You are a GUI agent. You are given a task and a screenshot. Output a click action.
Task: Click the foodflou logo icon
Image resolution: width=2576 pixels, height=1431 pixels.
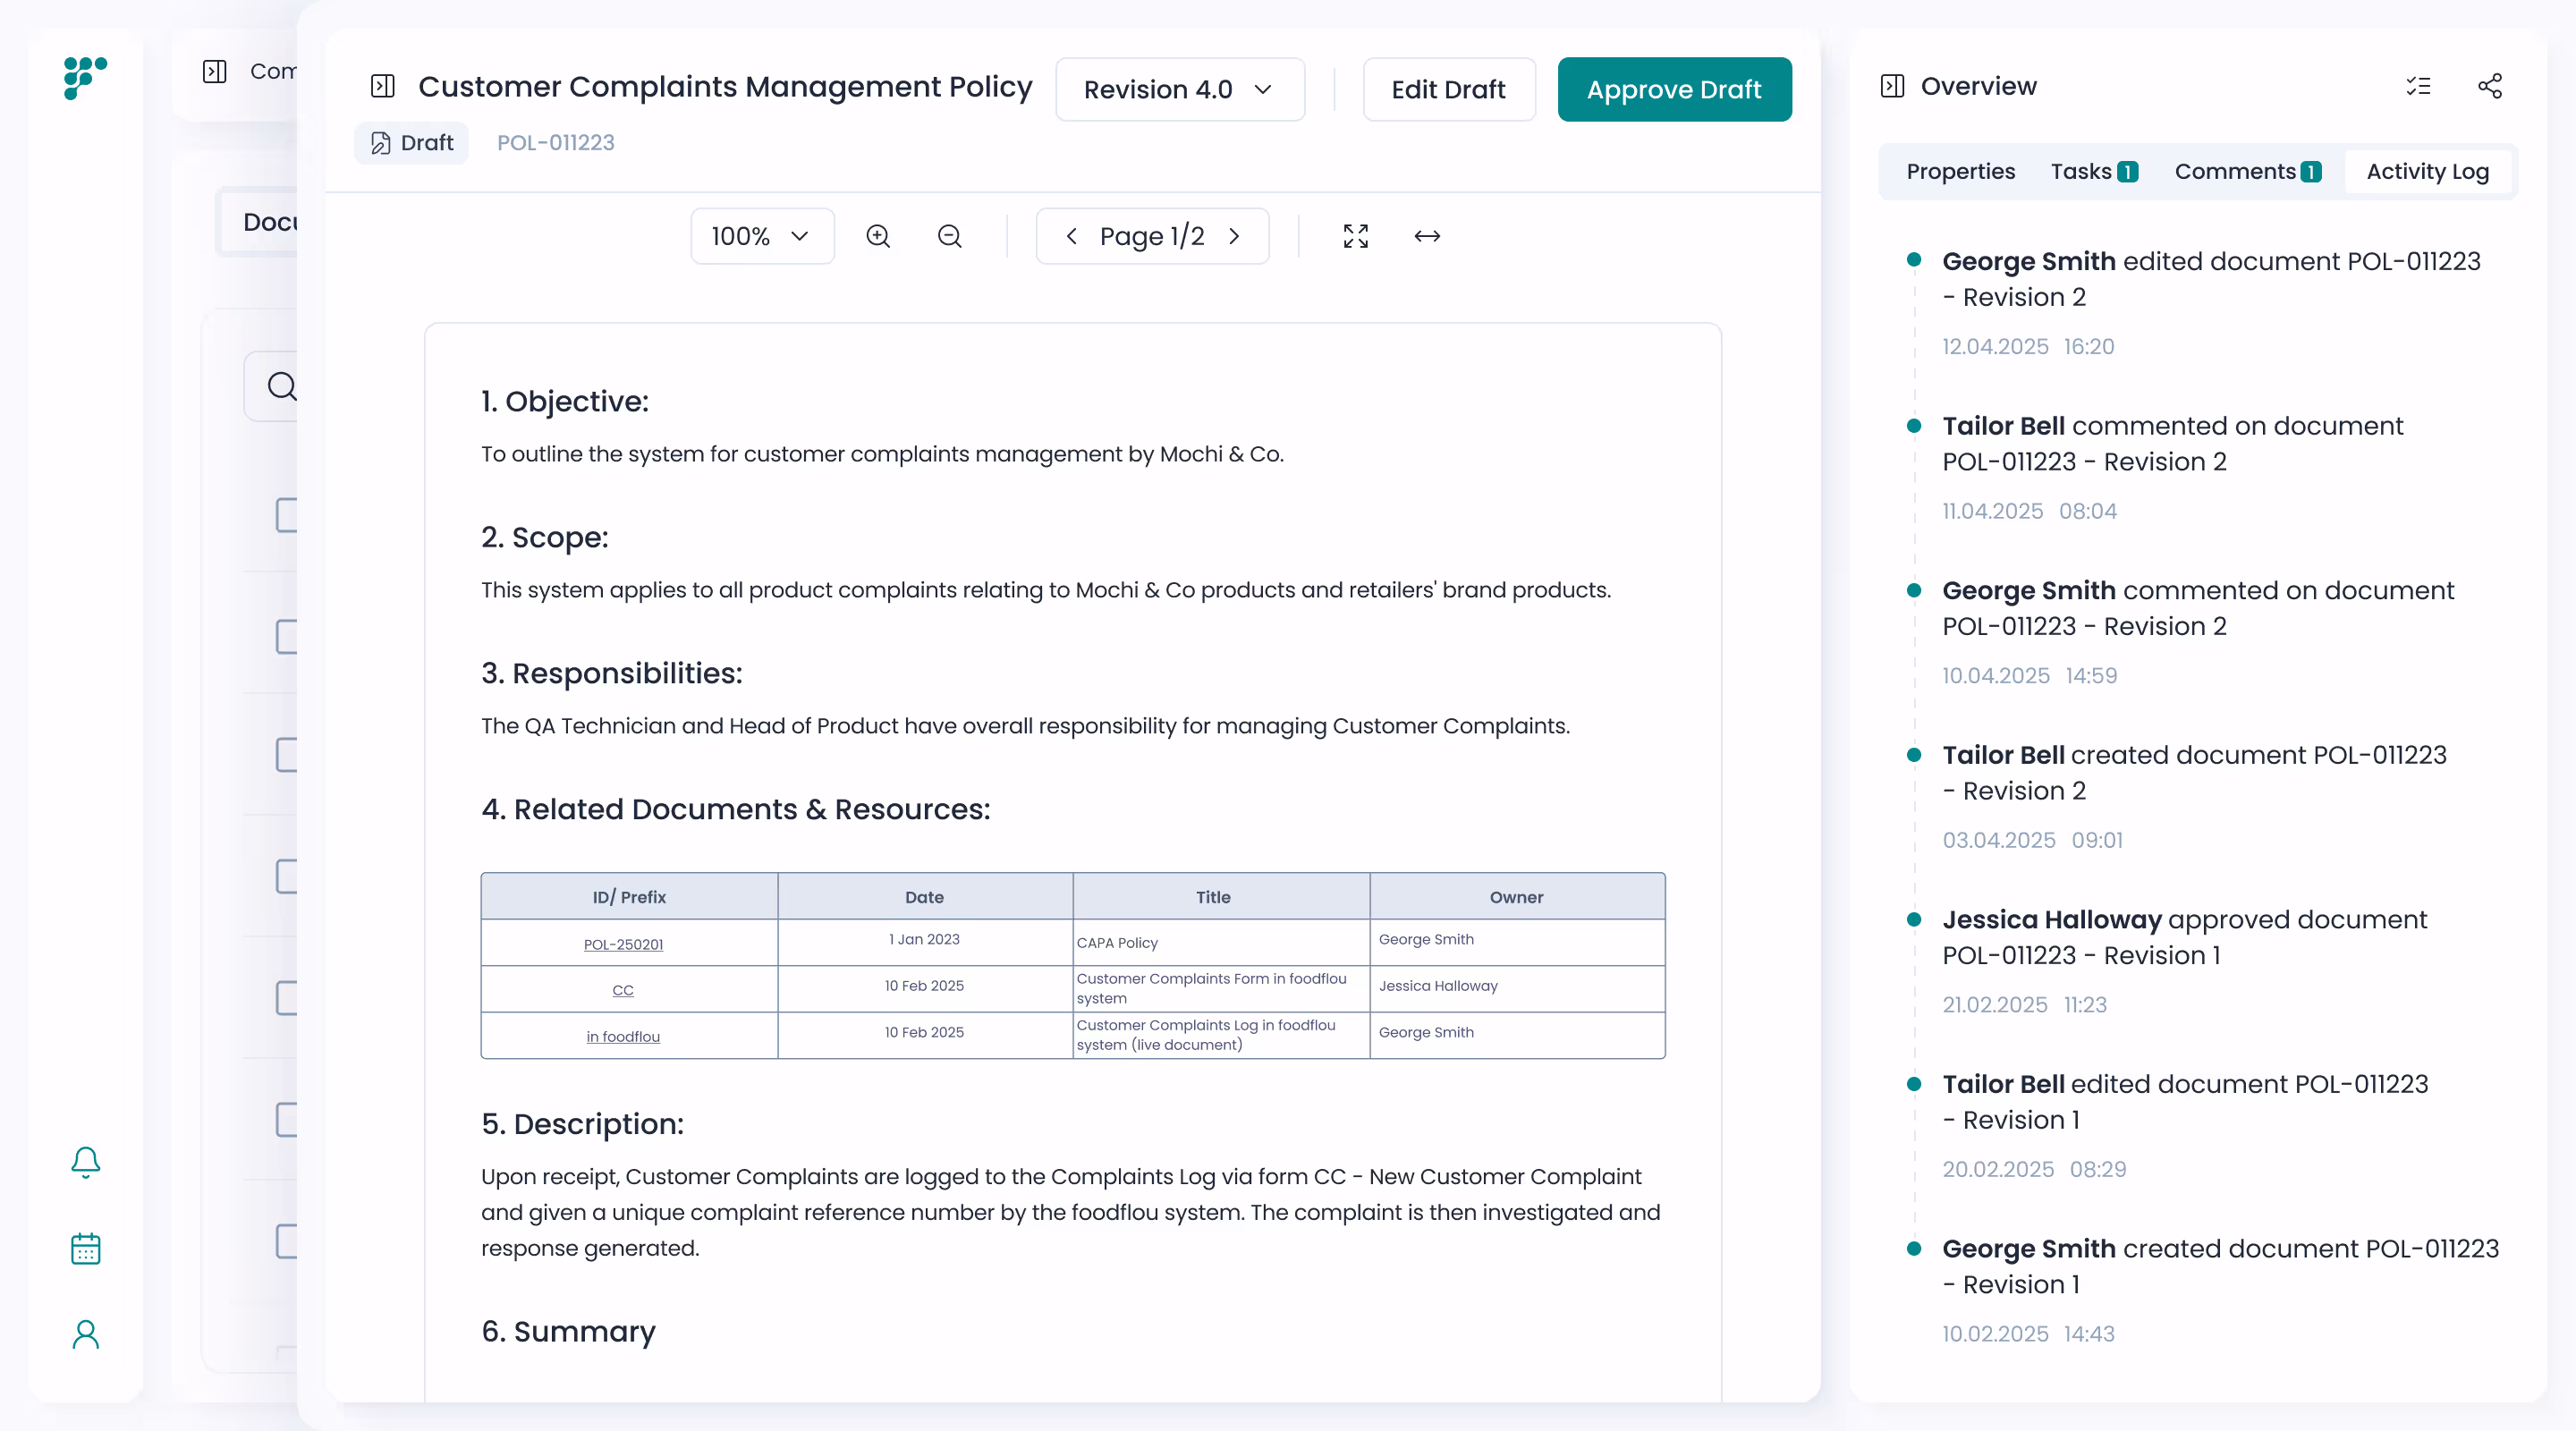[x=85, y=78]
